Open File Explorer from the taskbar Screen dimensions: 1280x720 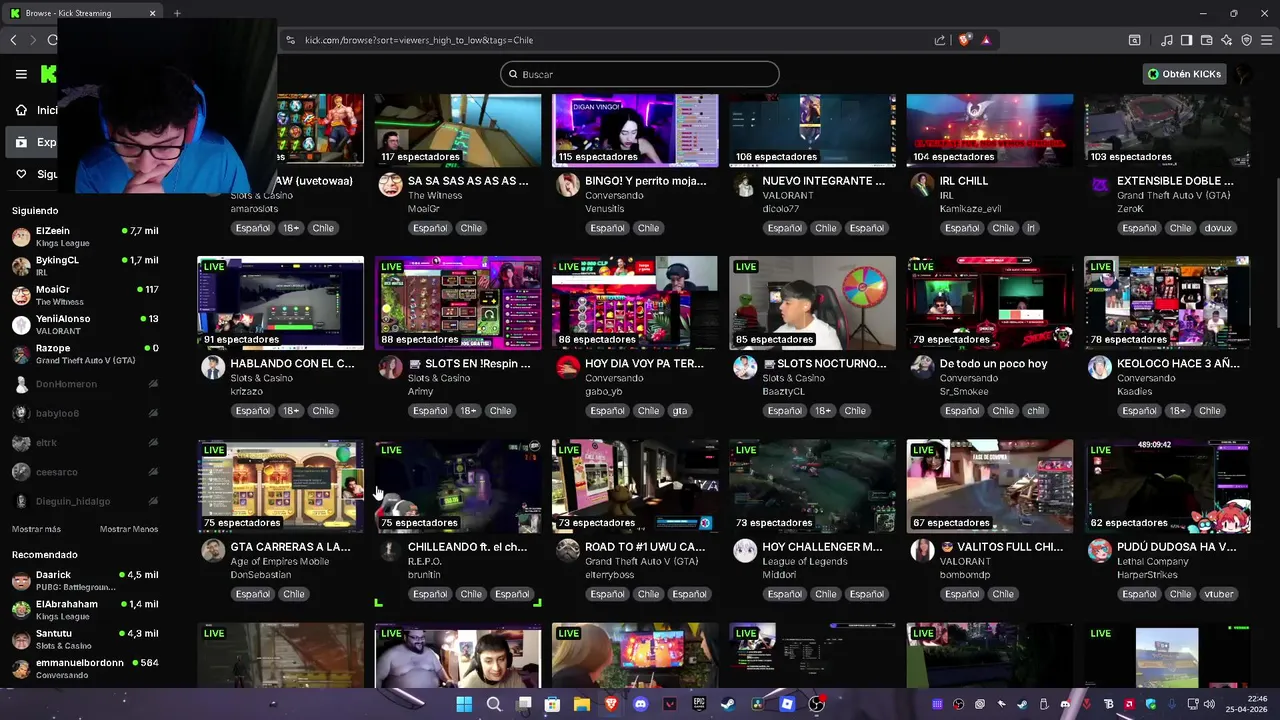click(582, 704)
